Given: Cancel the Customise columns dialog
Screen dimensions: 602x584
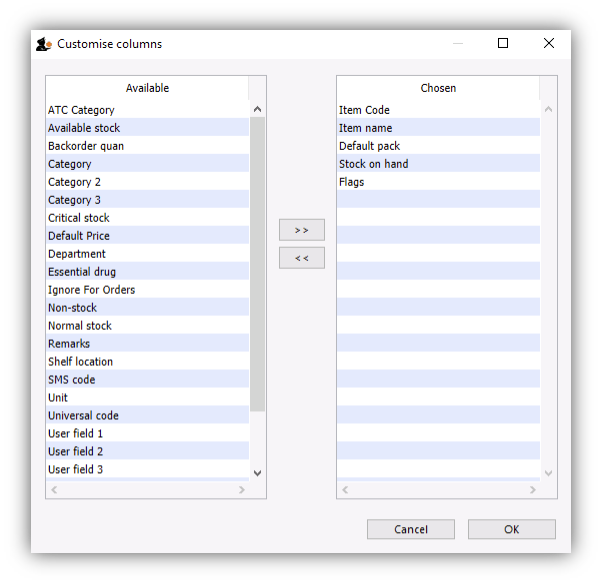Looking at the screenshot, I should point(410,529).
